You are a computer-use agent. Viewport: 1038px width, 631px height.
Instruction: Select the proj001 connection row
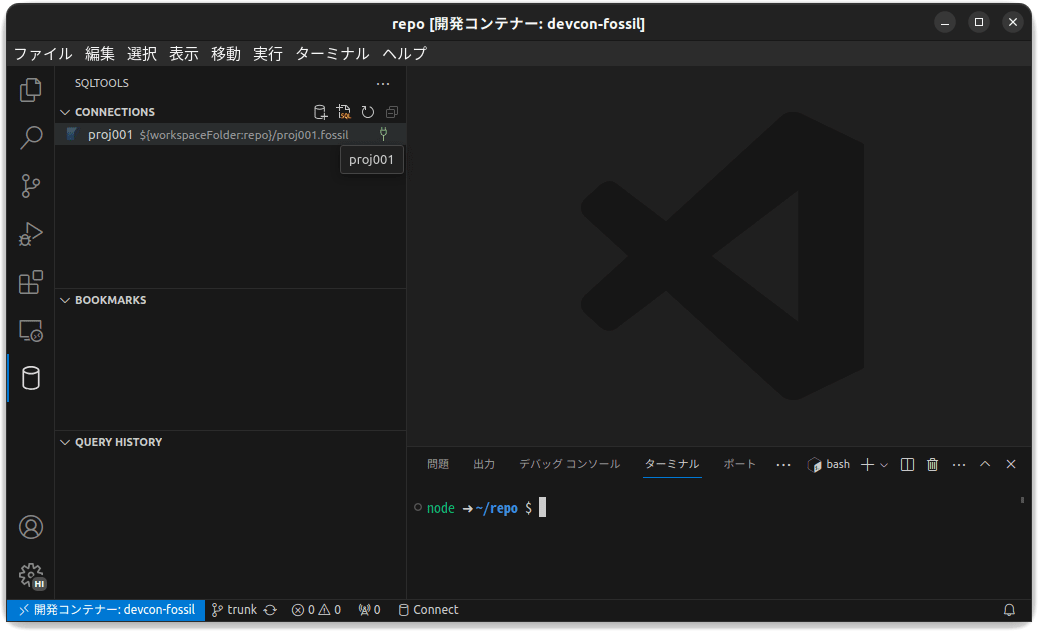point(230,134)
